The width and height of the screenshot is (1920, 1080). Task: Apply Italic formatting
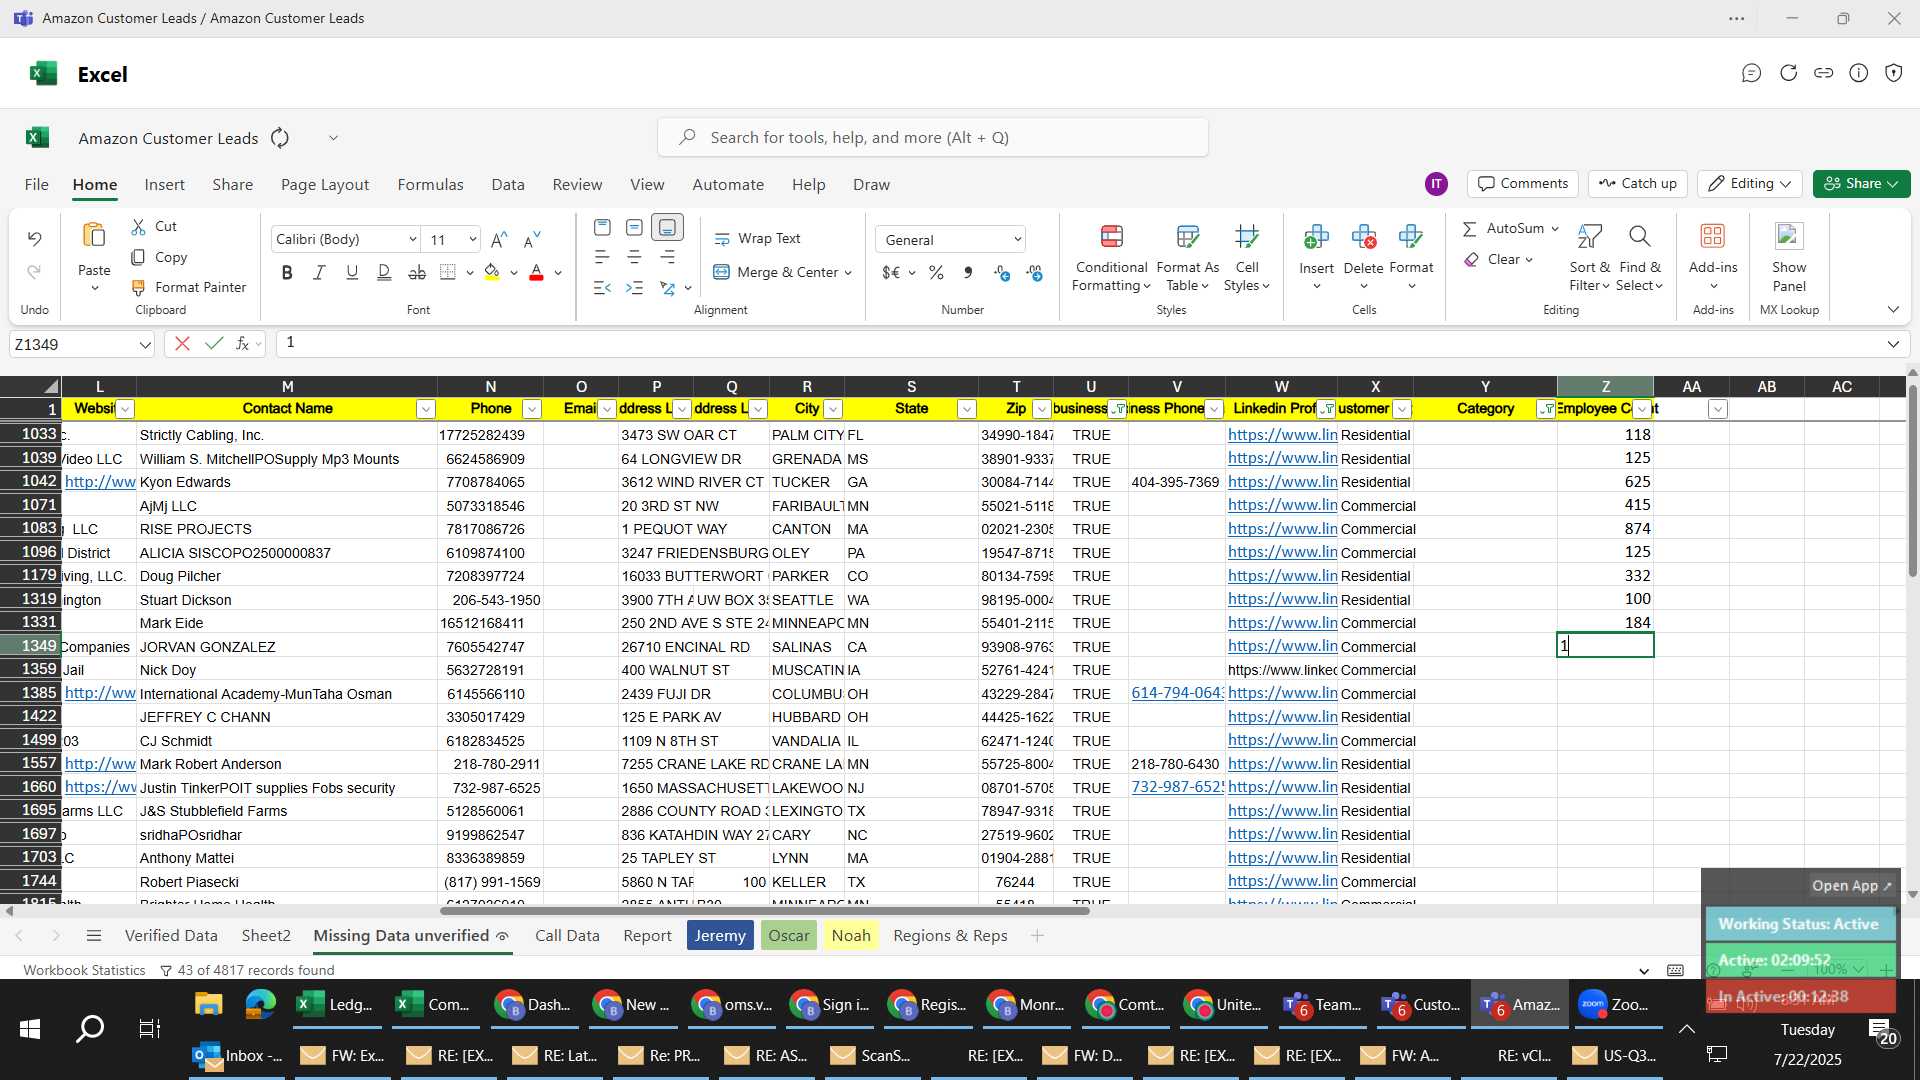click(319, 273)
